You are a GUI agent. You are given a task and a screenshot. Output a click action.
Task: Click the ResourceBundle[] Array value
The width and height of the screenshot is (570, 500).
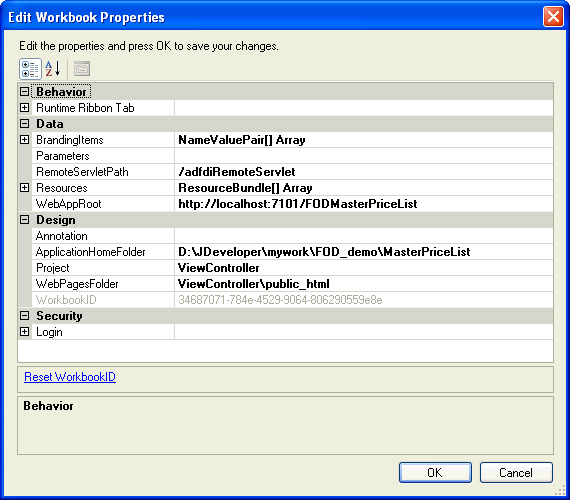364,188
